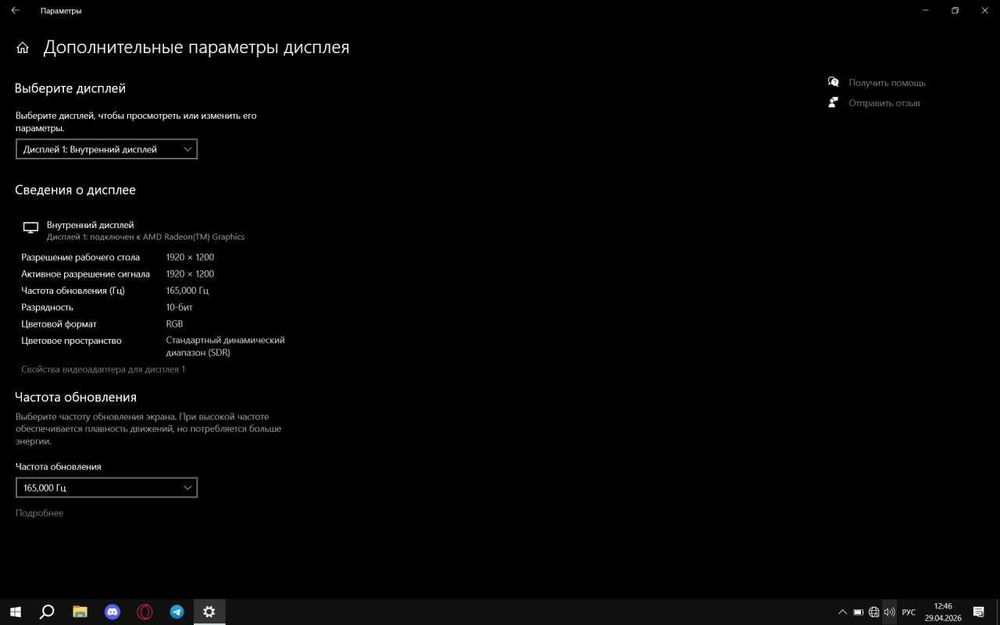Click the Частота обновления label above the dropdown

click(58, 467)
